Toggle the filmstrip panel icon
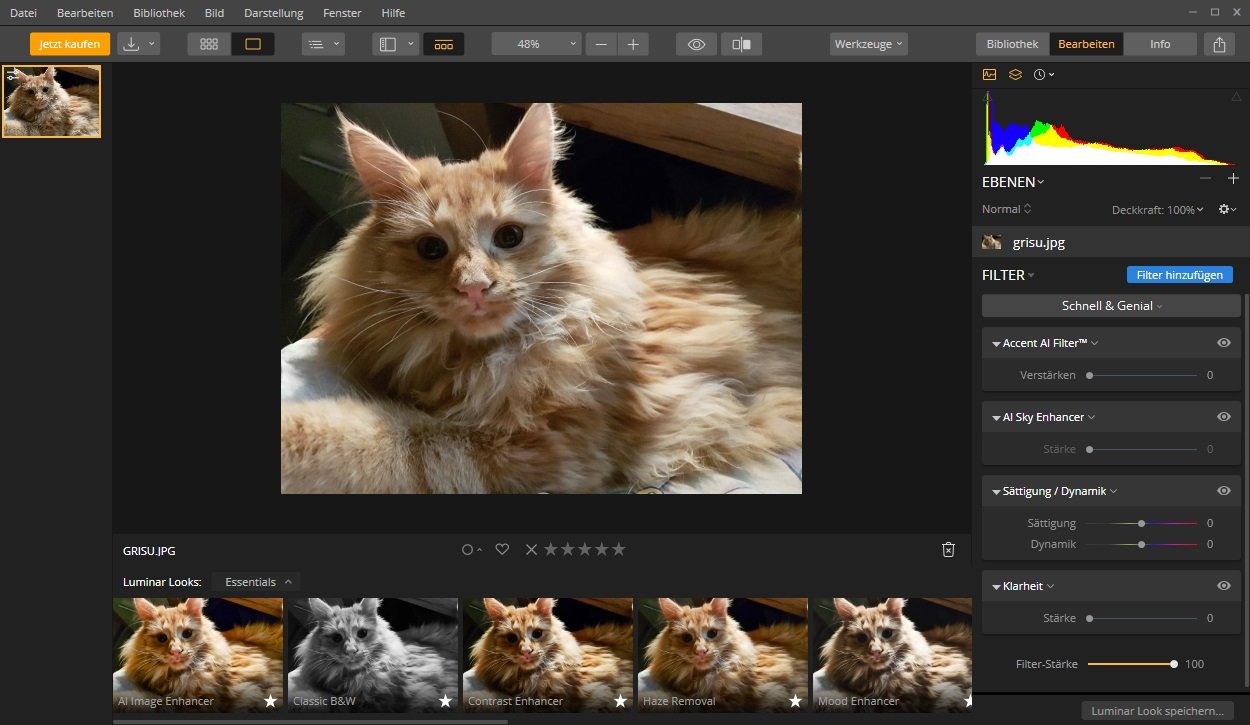The image size is (1250, 725). (x=443, y=44)
